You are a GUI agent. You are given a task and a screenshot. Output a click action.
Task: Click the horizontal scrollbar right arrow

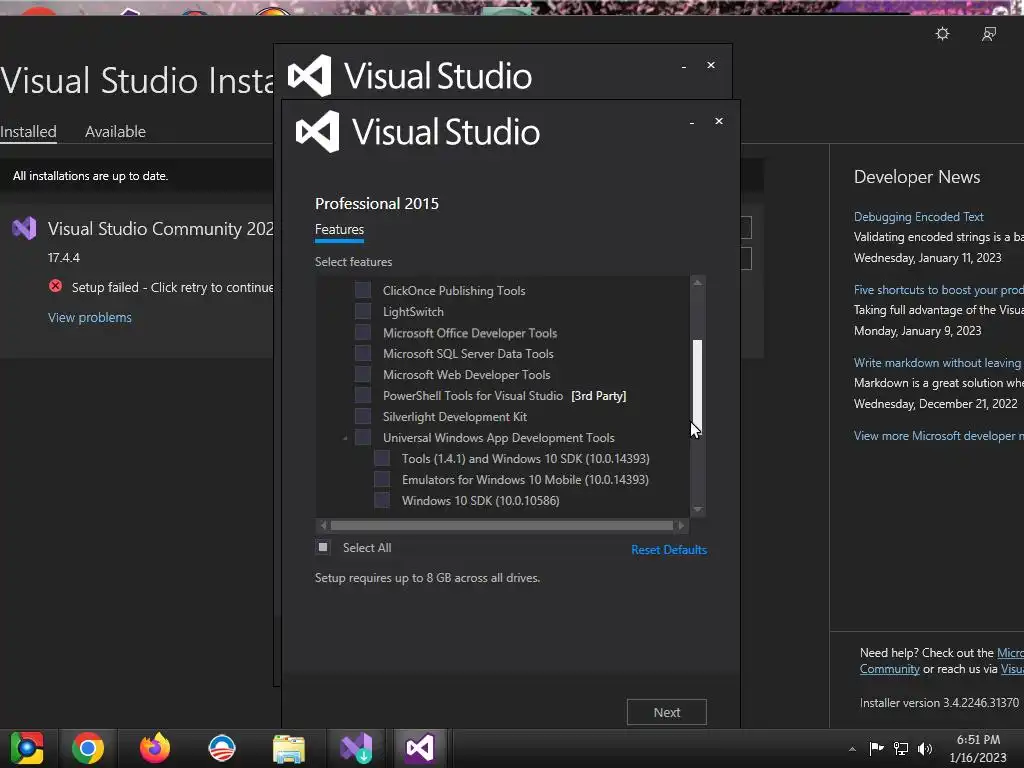[x=681, y=525]
